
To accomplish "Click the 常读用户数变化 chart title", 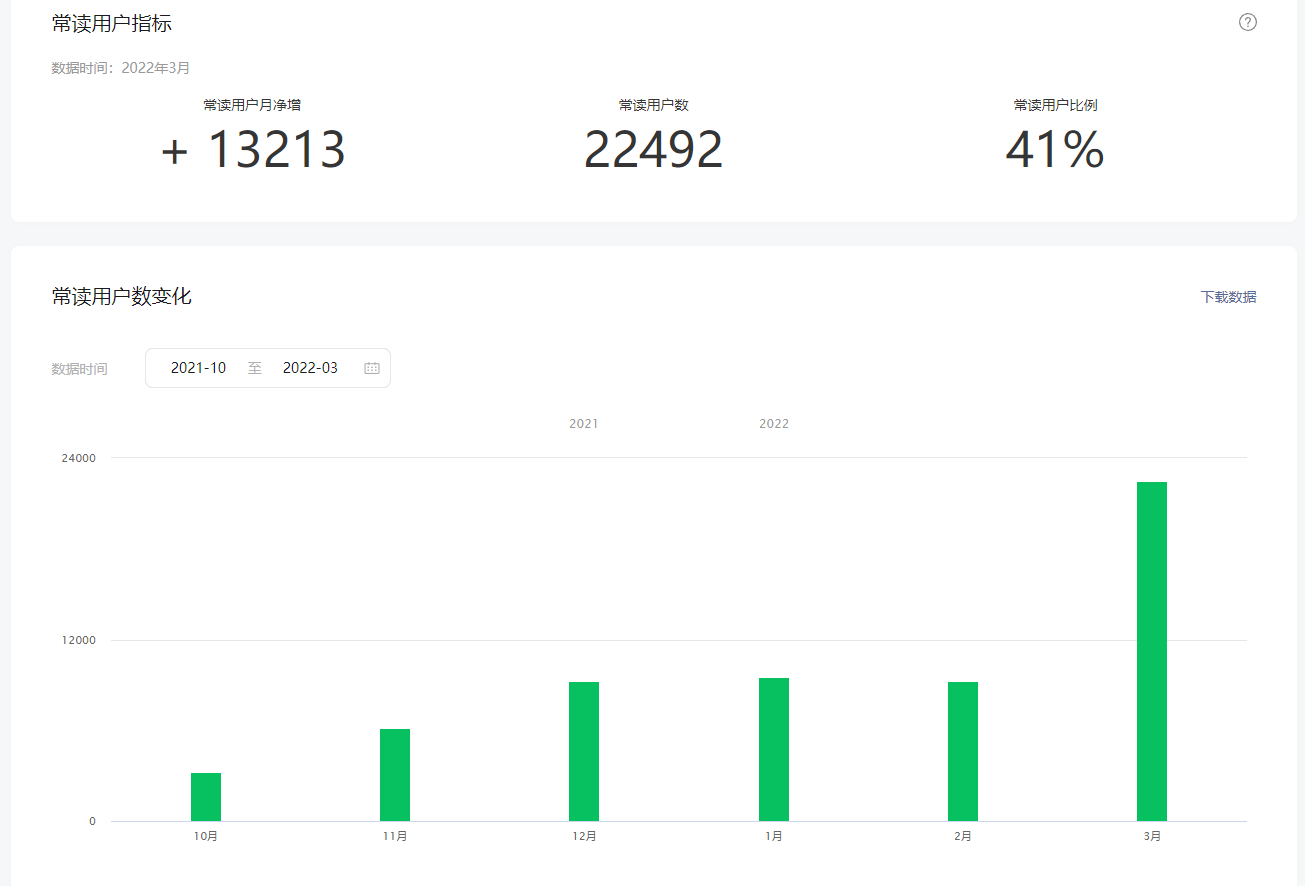I will coord(122,296).
